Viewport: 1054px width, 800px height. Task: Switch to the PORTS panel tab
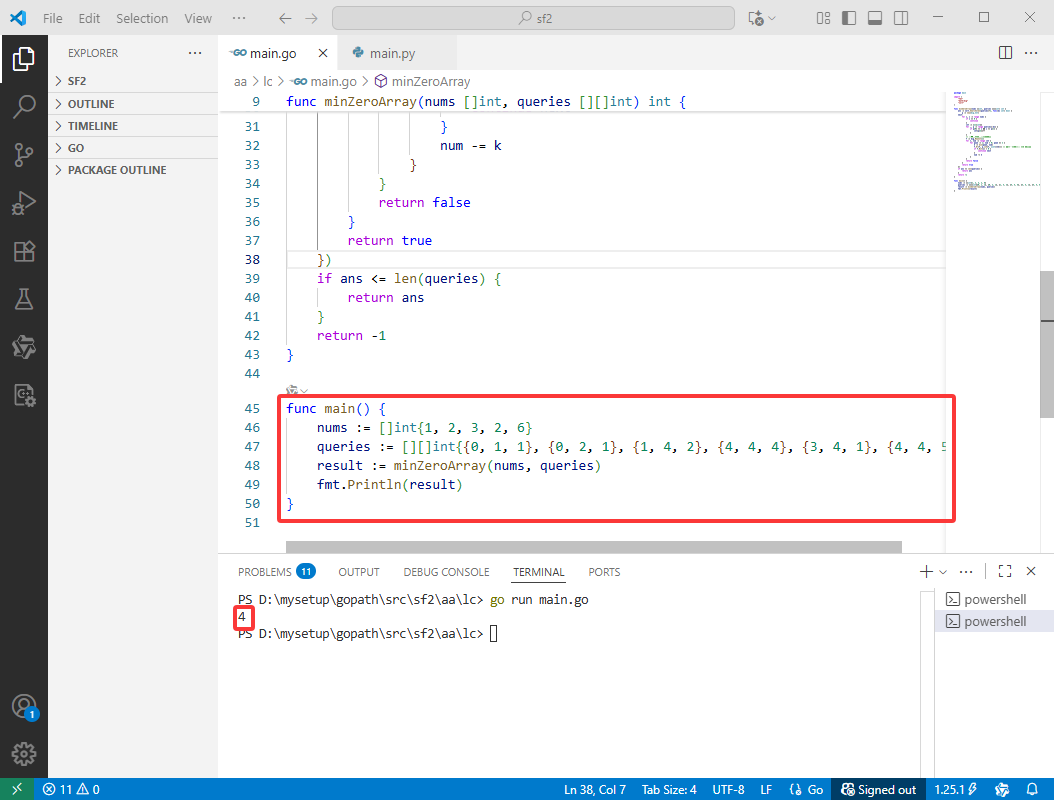[x=604, y=572]
